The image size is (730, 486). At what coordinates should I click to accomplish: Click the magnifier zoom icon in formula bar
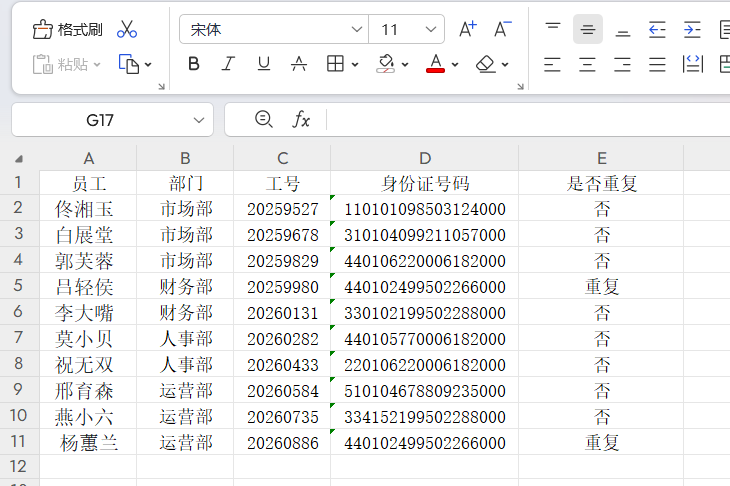[264, 120]
